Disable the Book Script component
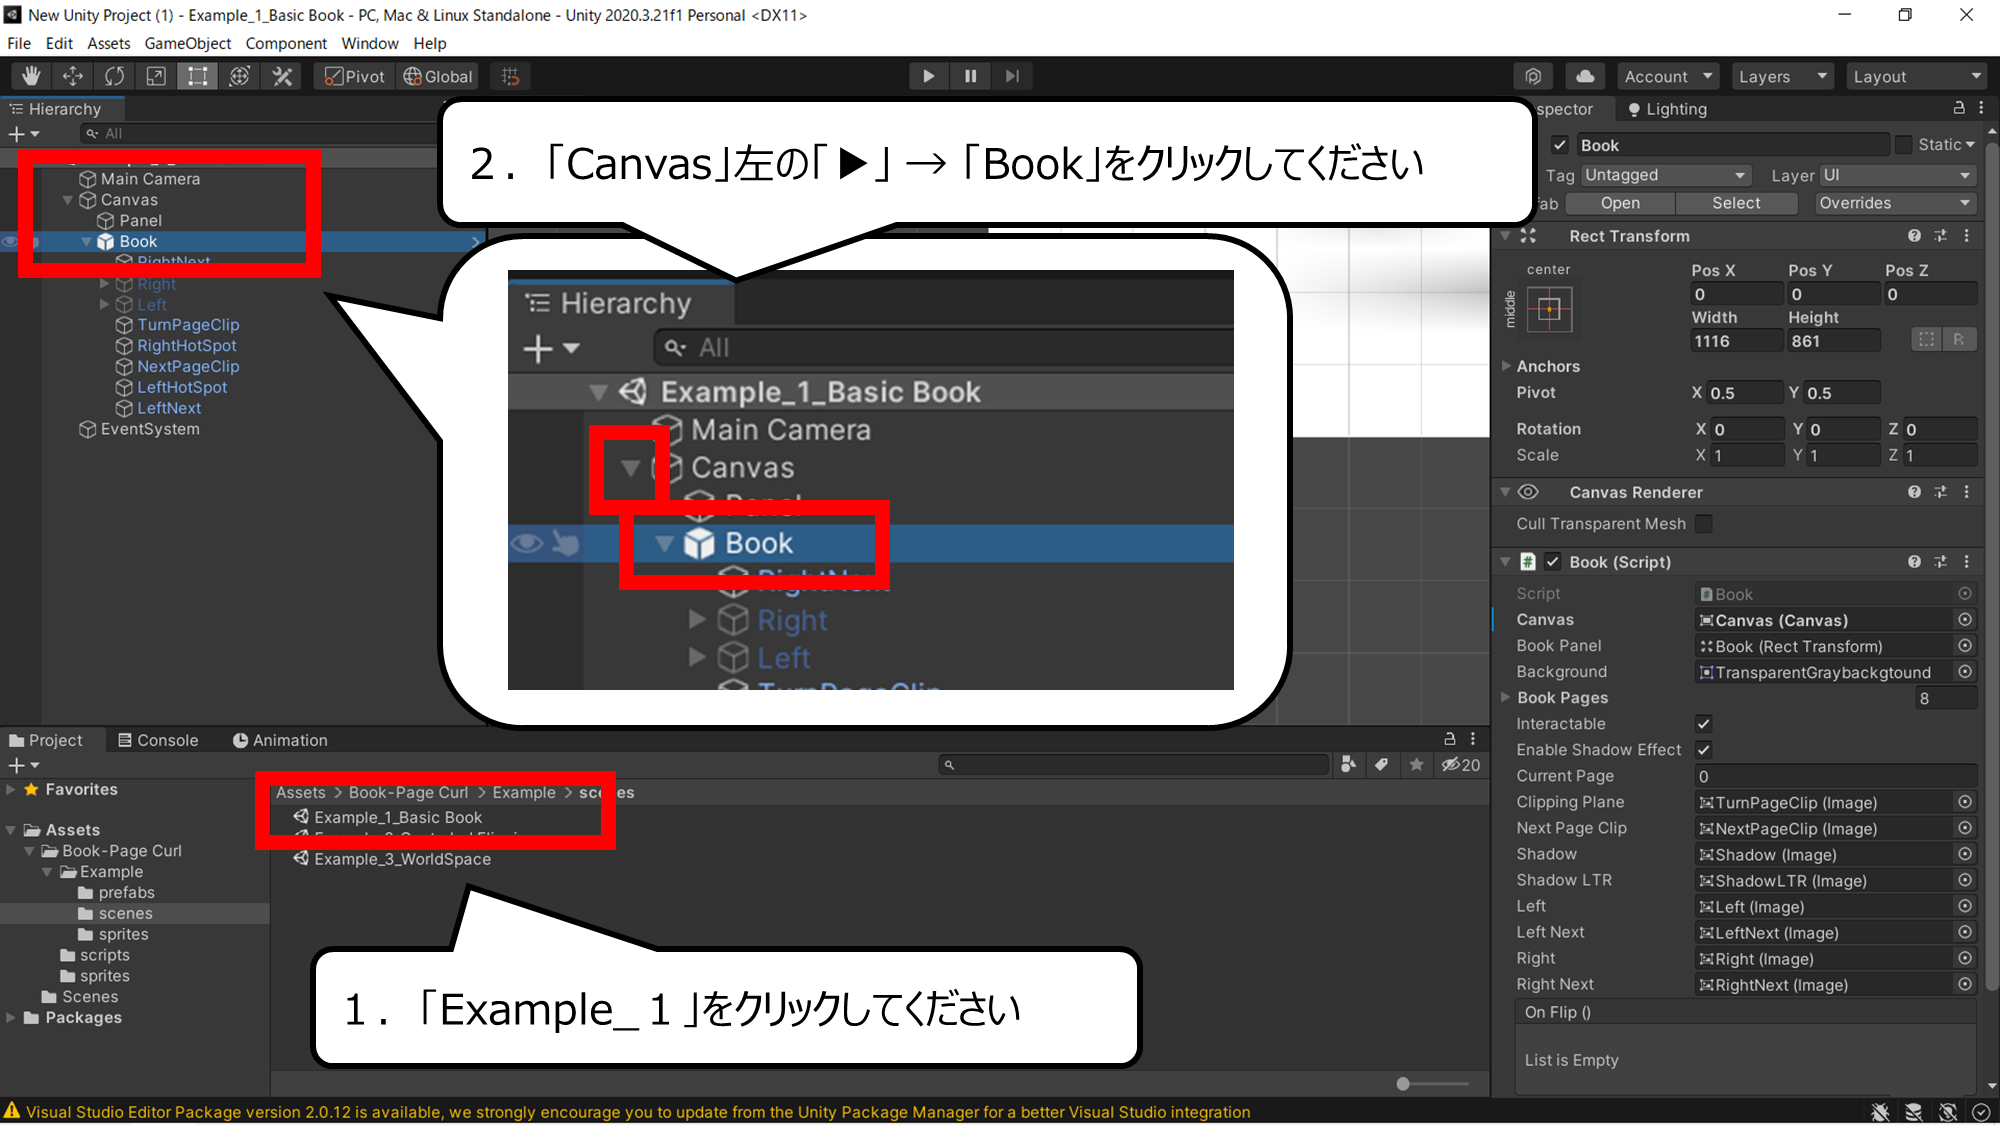The height and width of the screenshot is (1125, 2000). [x=1553, y=562]
